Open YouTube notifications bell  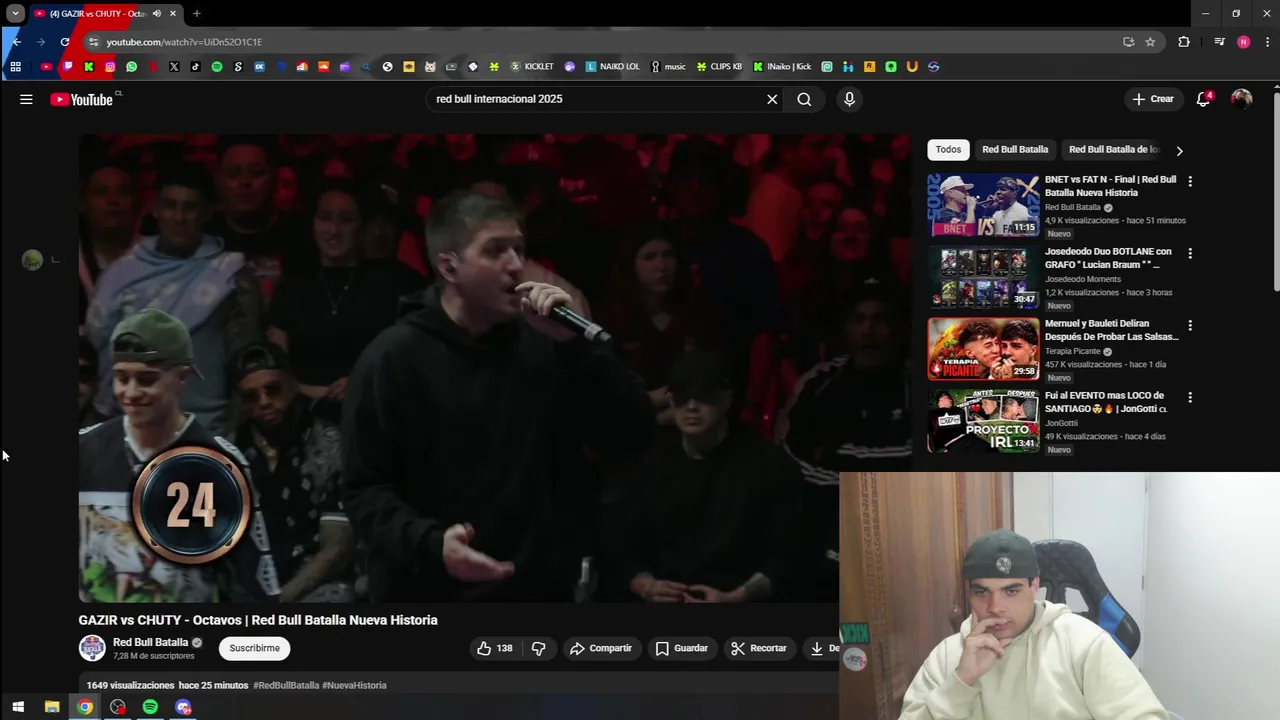(1204, 99)
